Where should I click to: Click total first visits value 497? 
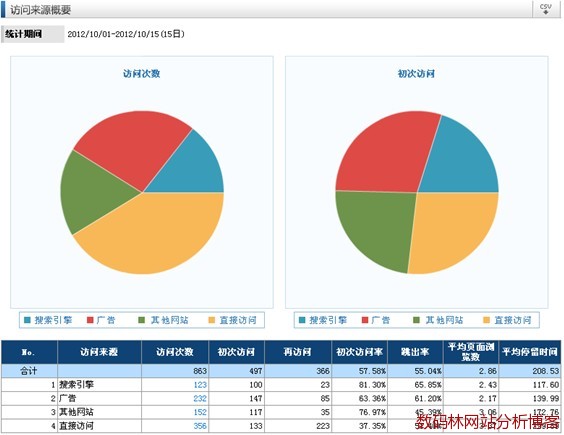(256, 371)
